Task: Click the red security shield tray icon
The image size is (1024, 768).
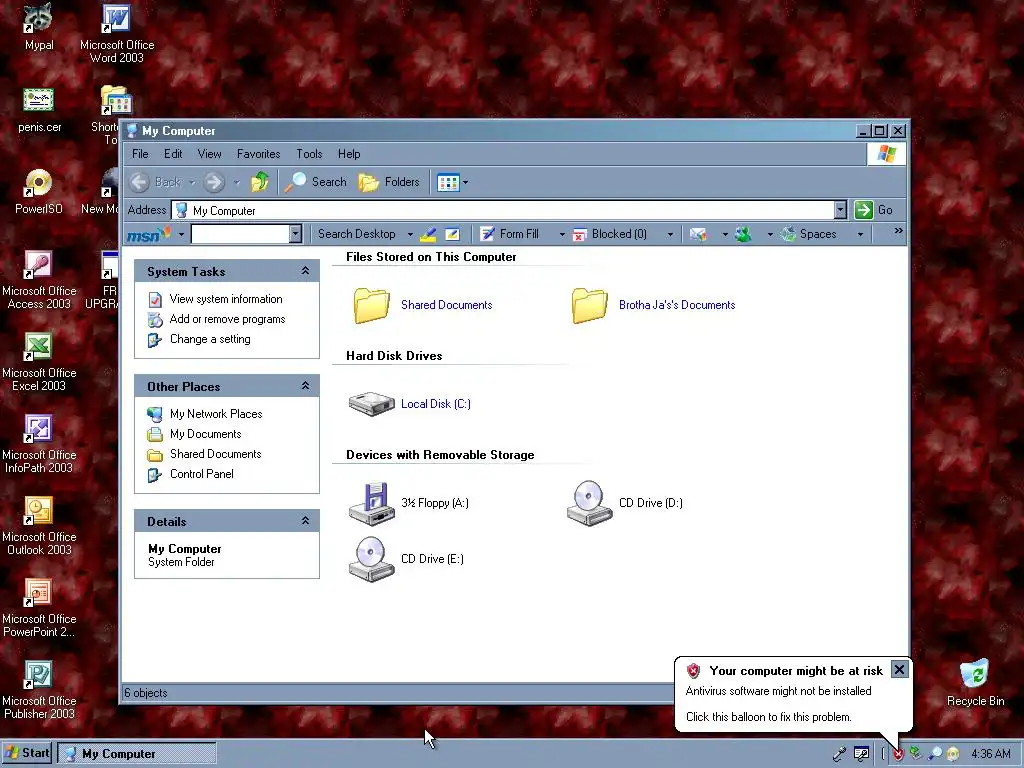Action: point(899,754)
